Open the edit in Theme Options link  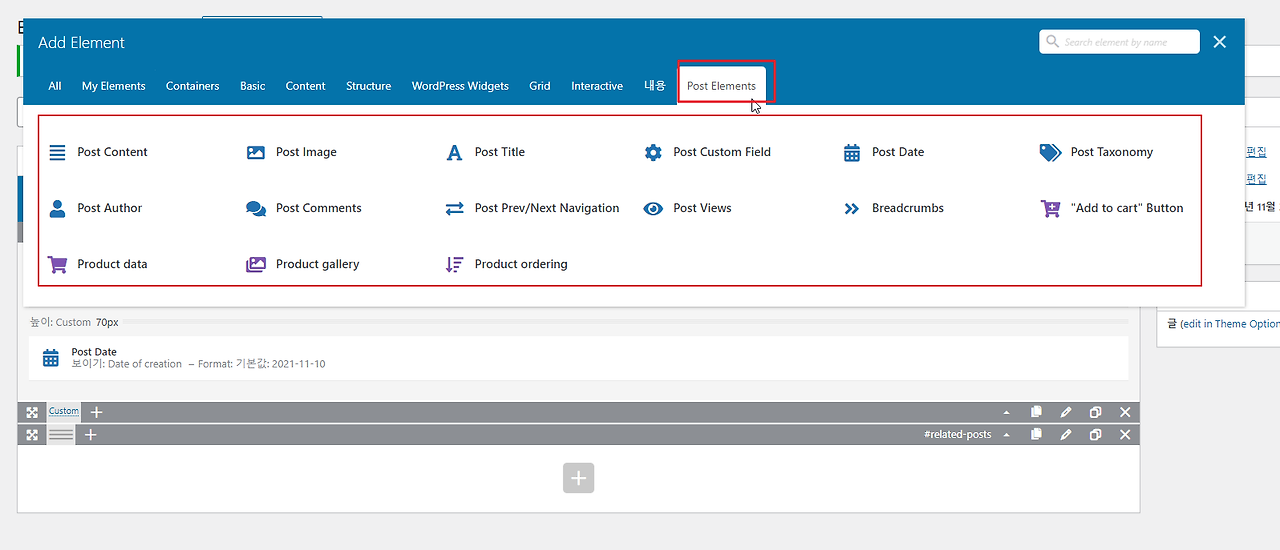point(1232,324)
